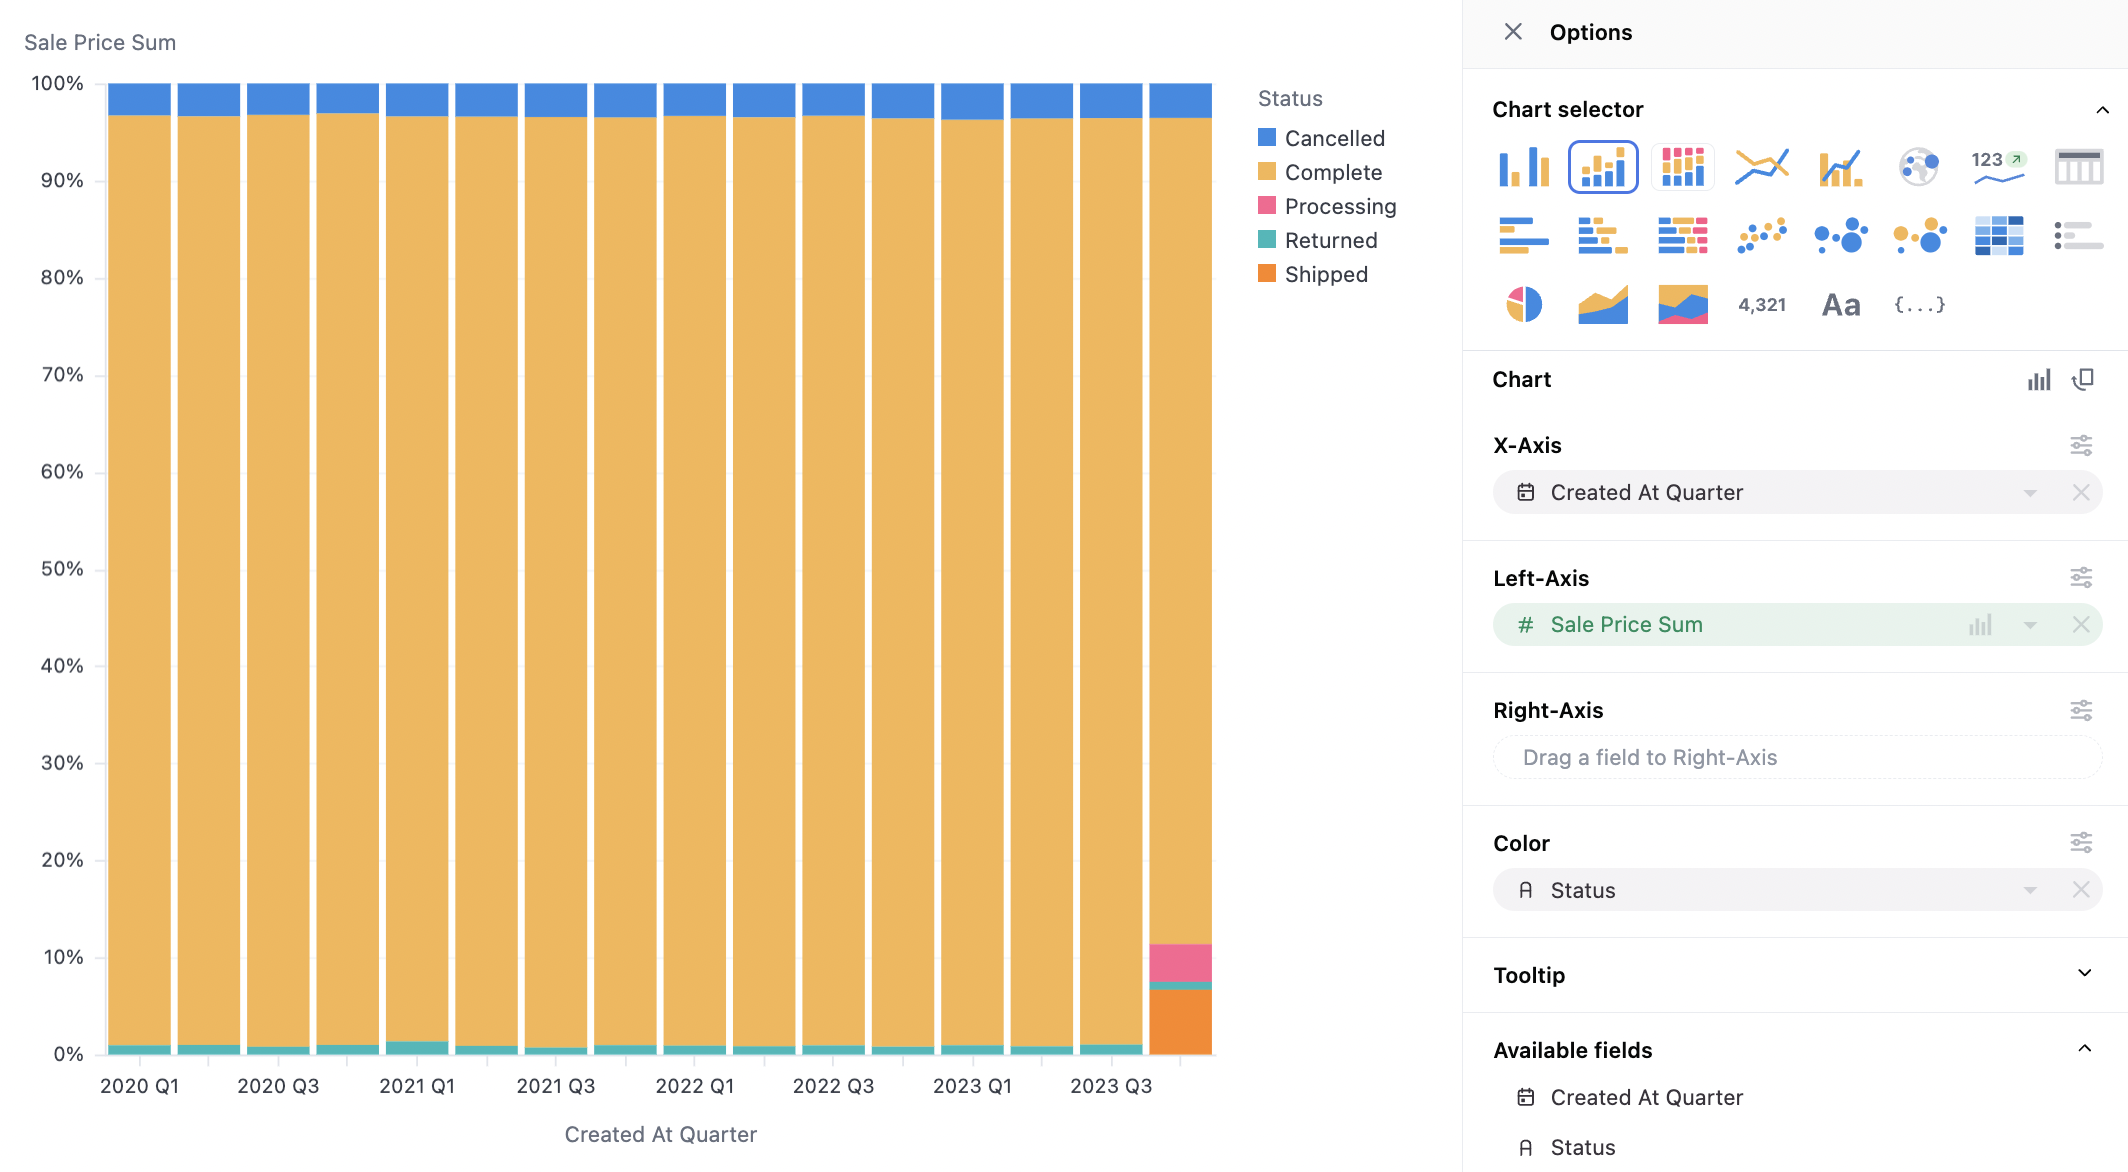Viewport: 2128px width, 1172px height.
Task: Remove Sale Price Sum from Left-Axis
Action: 2080,625
